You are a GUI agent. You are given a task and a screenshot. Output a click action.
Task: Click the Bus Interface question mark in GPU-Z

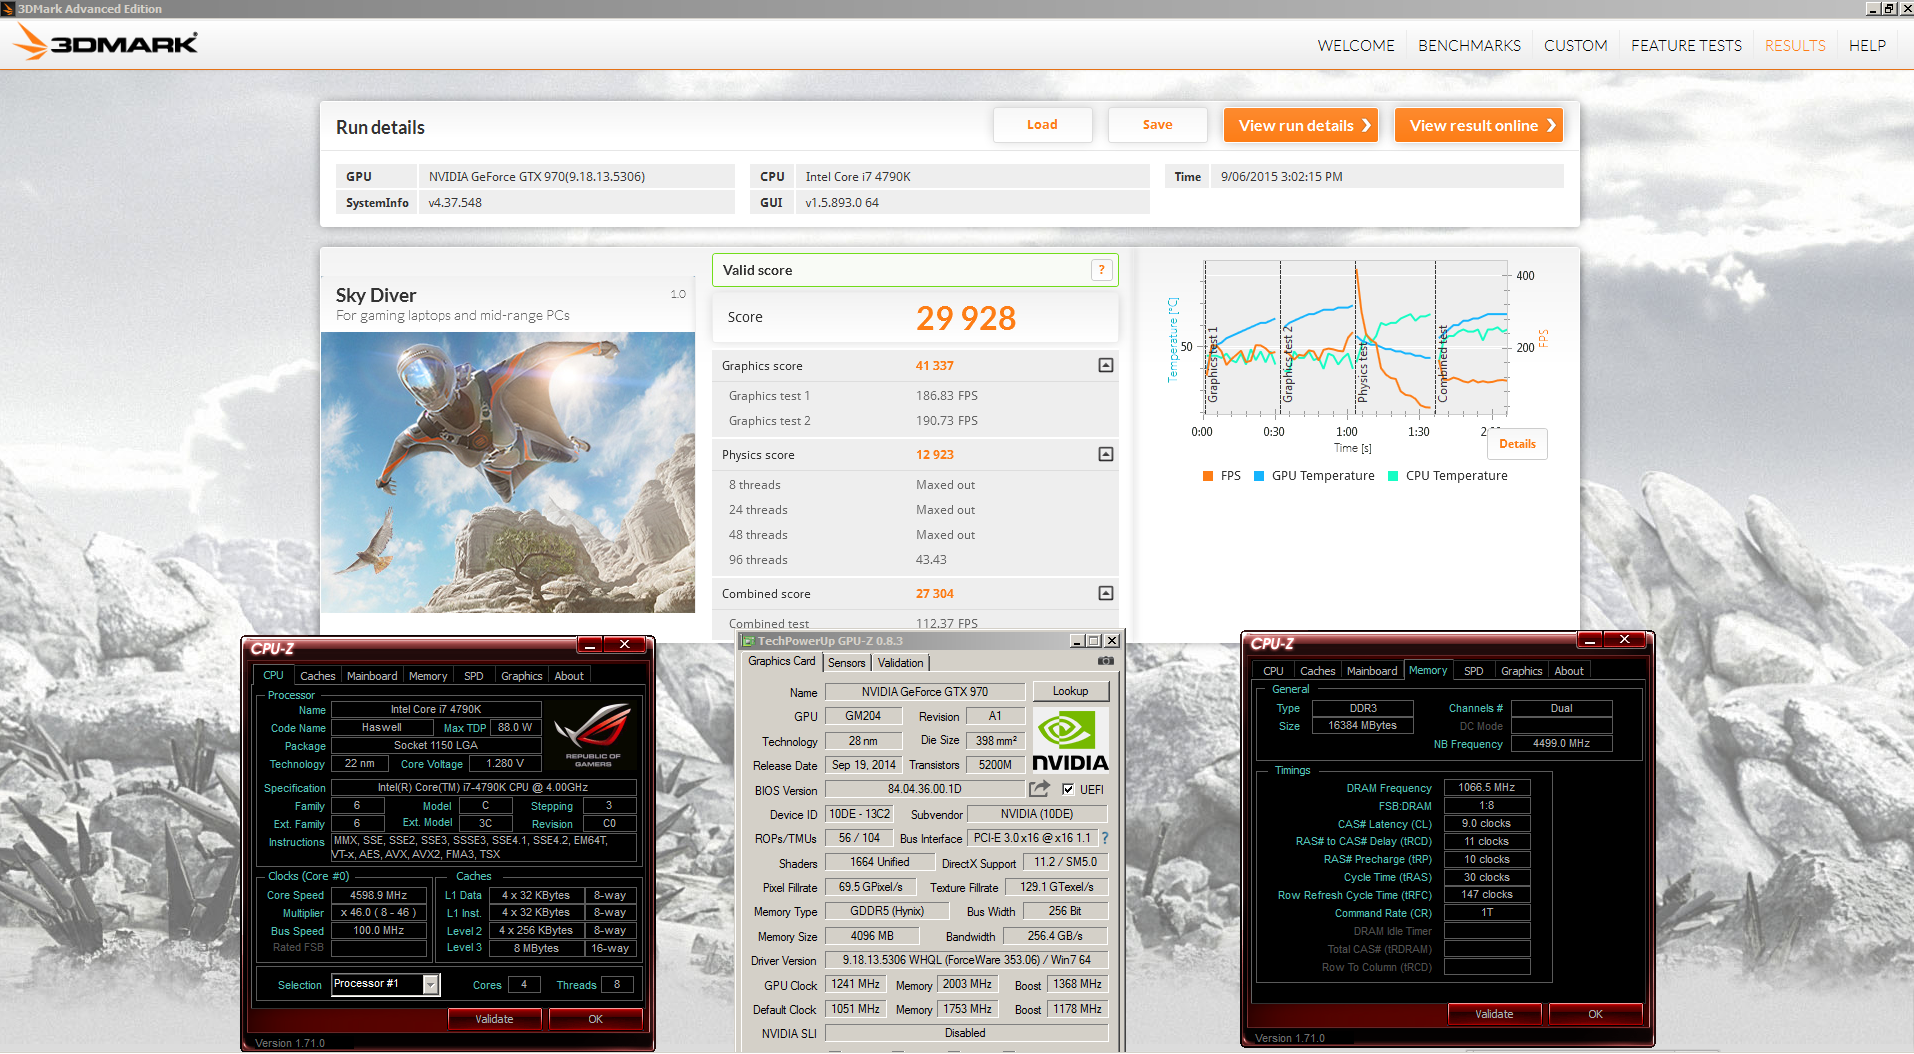click(x=1105, y=838)
